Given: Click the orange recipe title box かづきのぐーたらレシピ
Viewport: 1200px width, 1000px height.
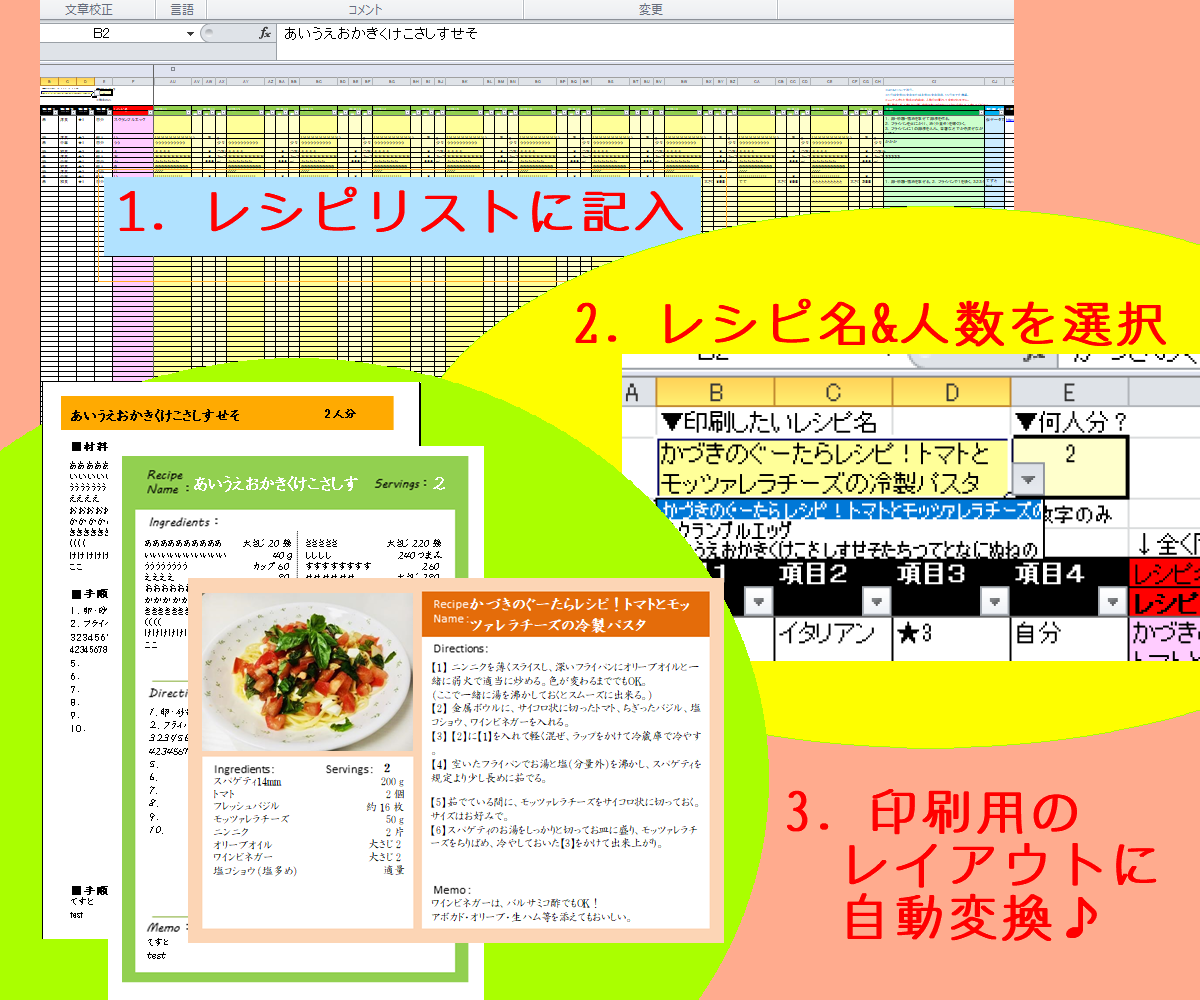Looking at the screenshot, I should pyautogui.click(x=565, y=612).
